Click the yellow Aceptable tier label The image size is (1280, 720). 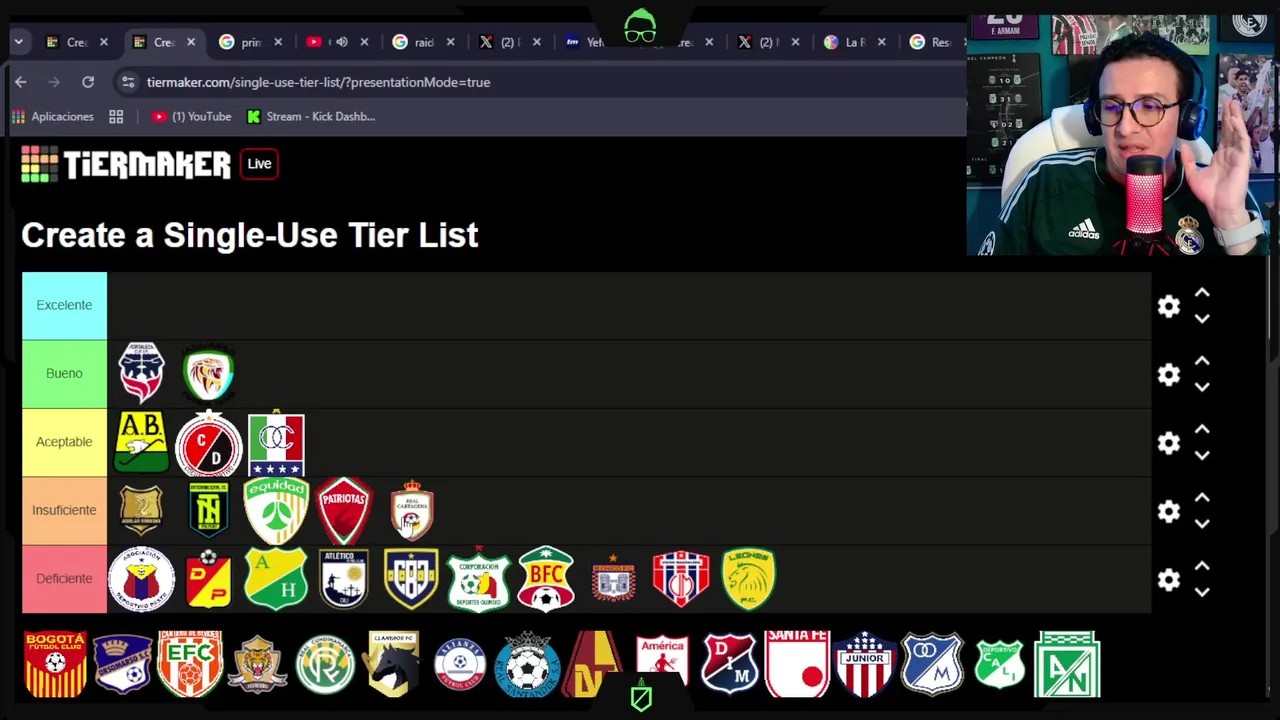(x=64, y=441)
